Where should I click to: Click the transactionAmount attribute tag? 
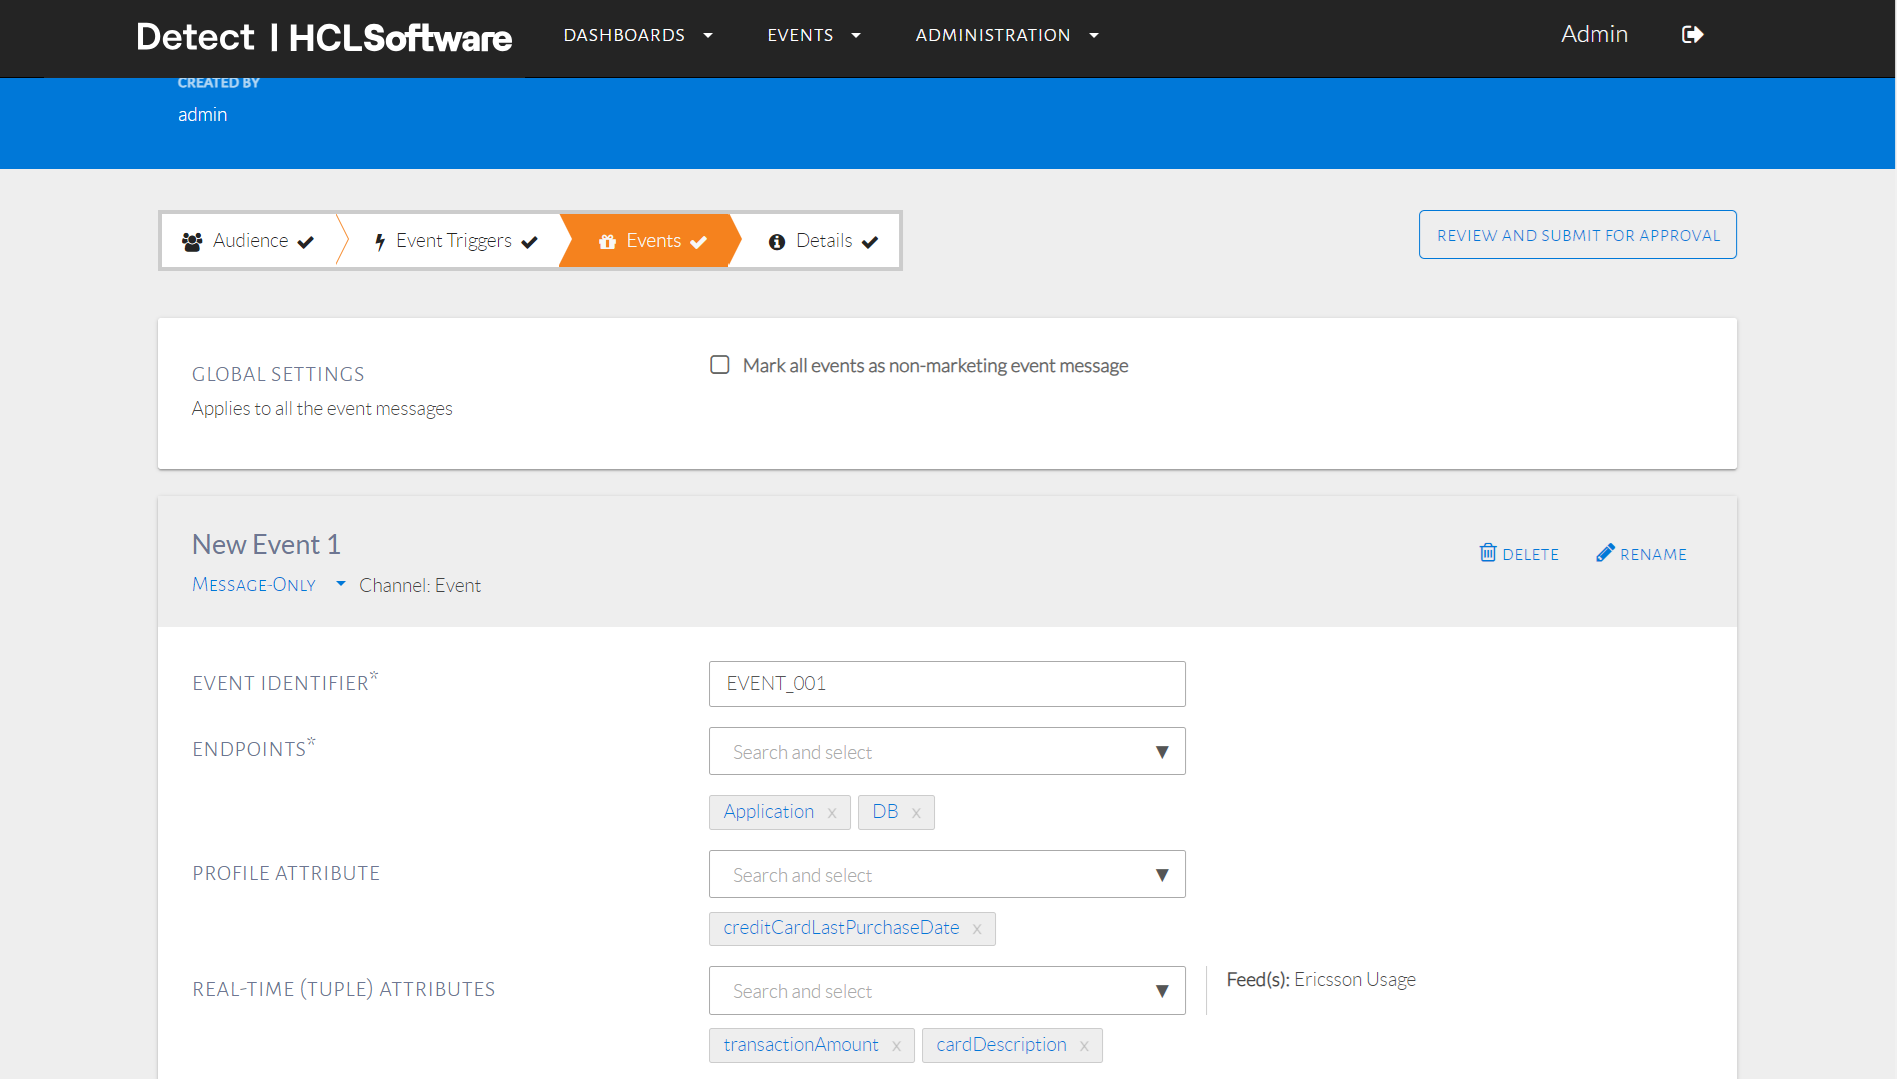tap(801, 1045)
